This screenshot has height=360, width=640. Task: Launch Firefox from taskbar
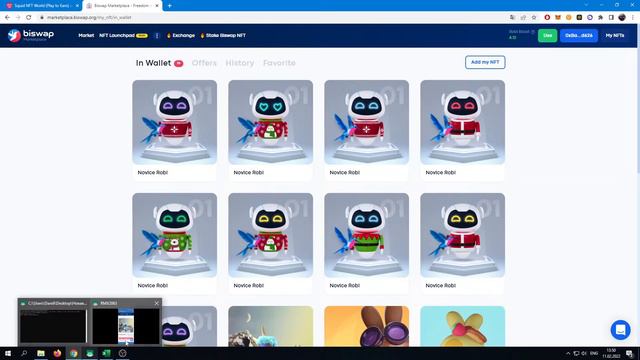tap(57, 353)
